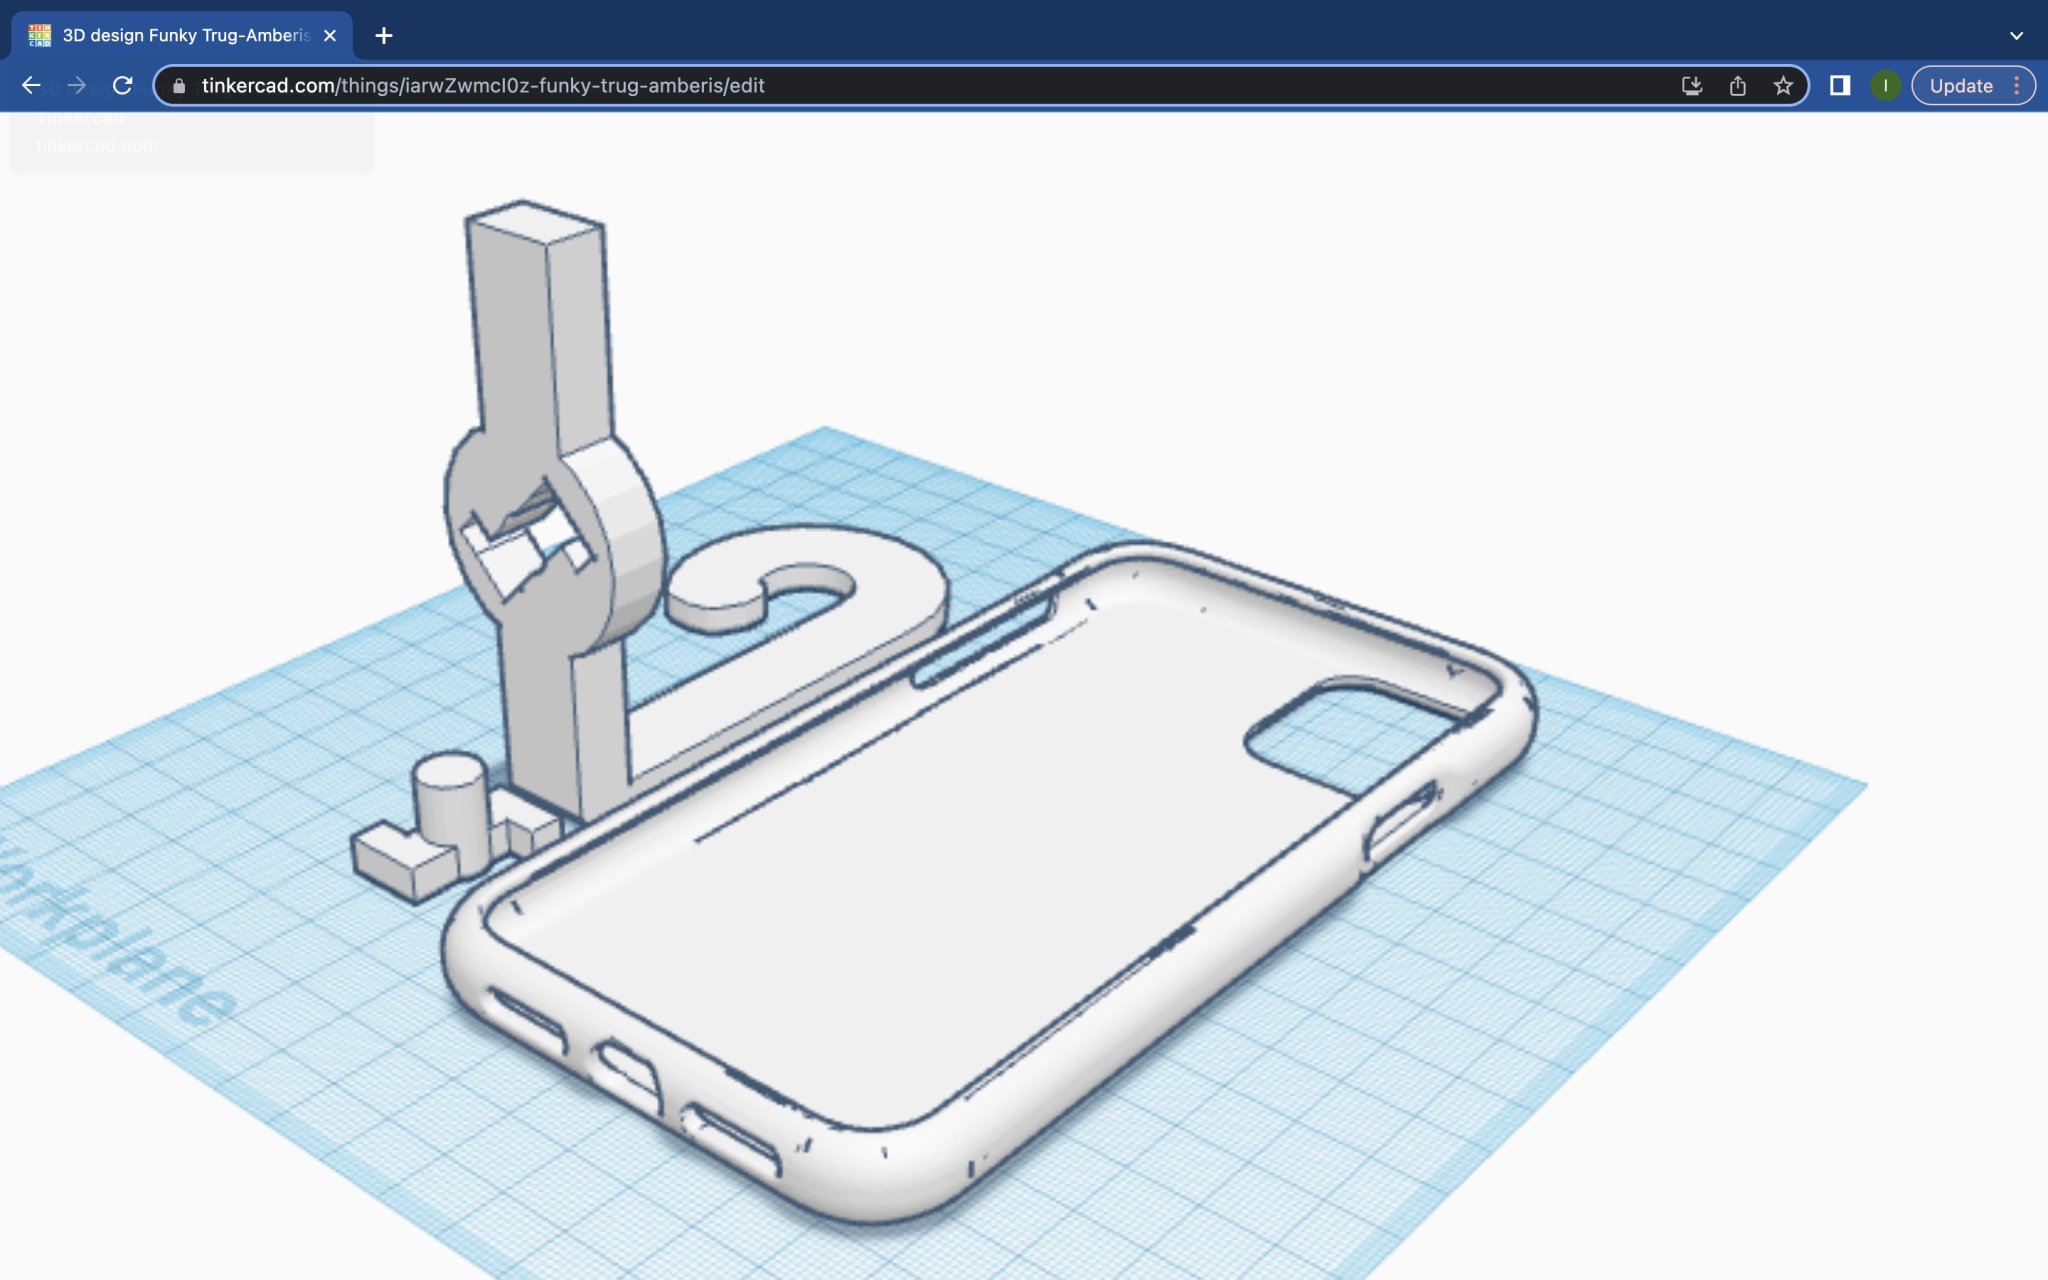This screenshot has height=1280, width=2048.
Task: Click the share page icon
Action: [1738, 86]
